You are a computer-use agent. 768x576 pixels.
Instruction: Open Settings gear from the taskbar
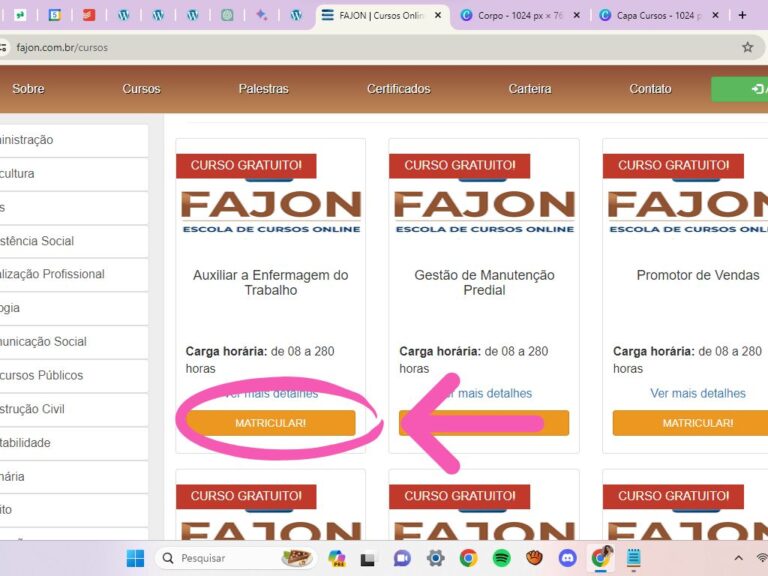(435, 558)
